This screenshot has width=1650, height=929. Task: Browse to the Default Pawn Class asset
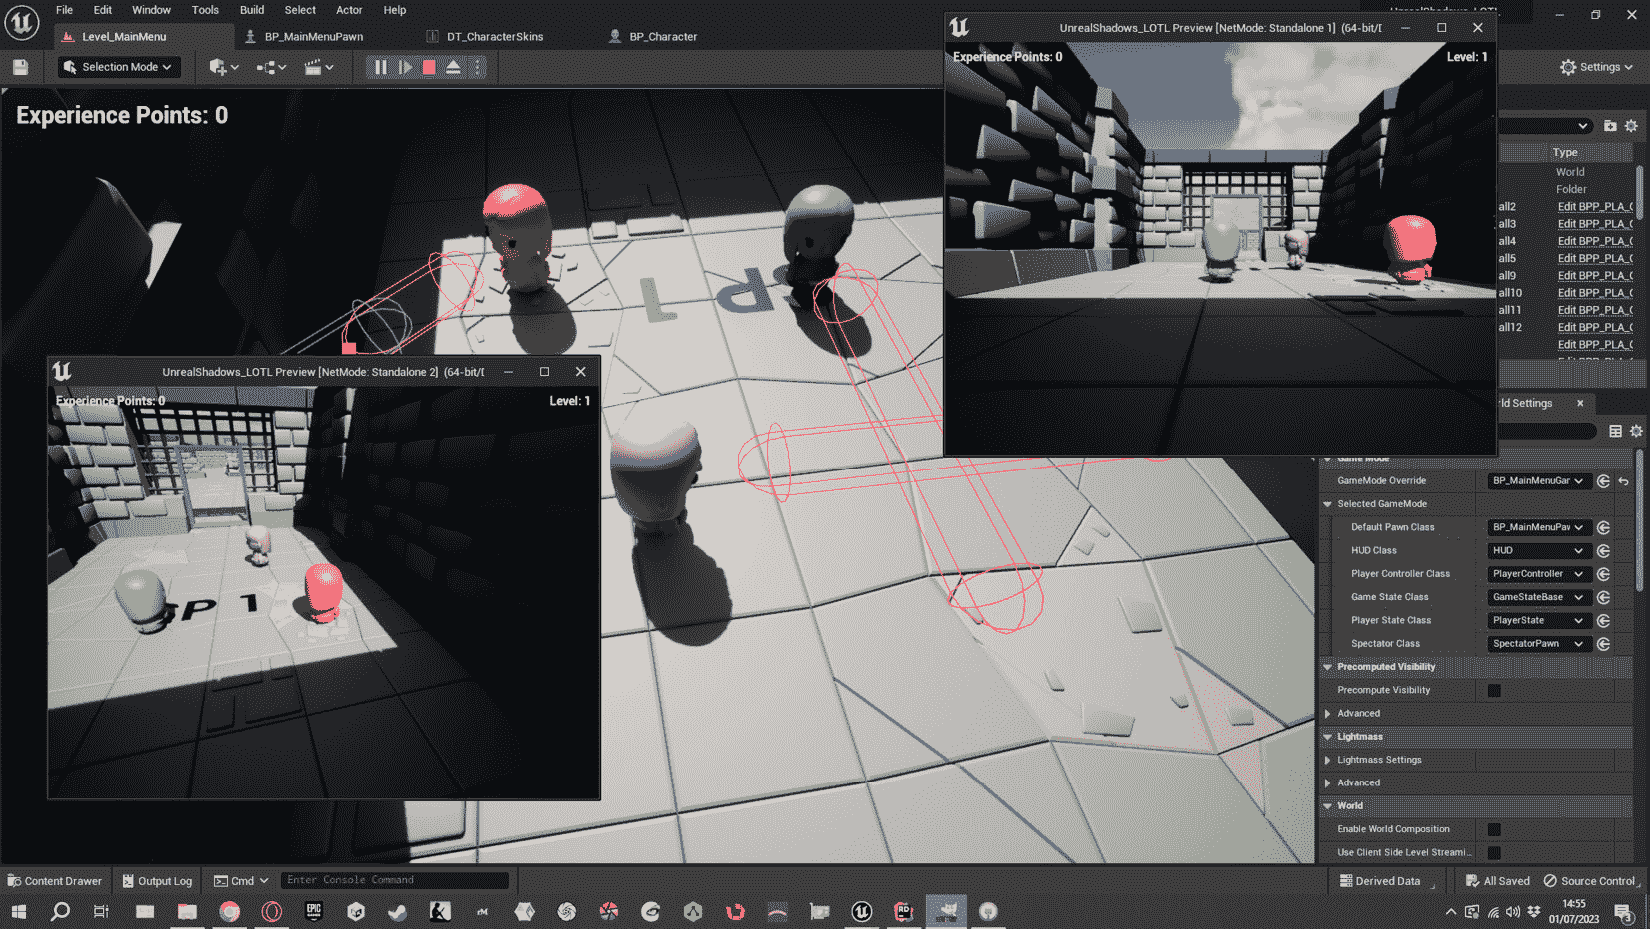click(x=1603, y=527)
